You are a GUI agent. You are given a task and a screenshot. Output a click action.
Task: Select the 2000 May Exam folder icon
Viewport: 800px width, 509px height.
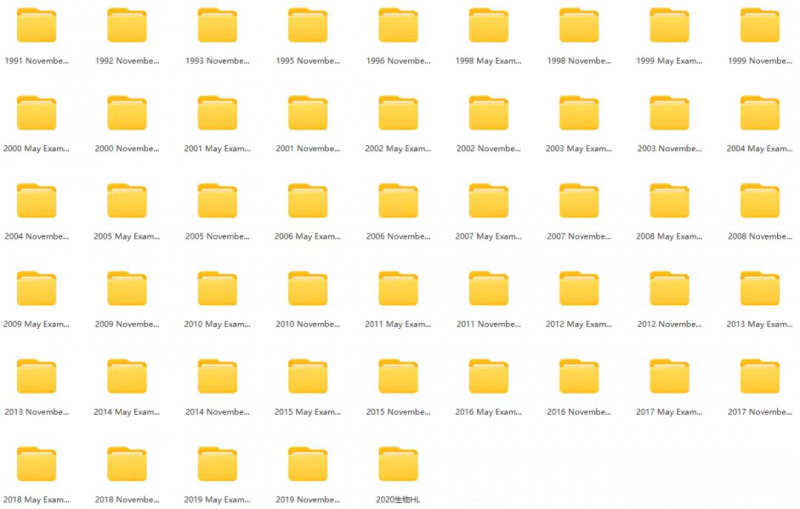(36, 113)
